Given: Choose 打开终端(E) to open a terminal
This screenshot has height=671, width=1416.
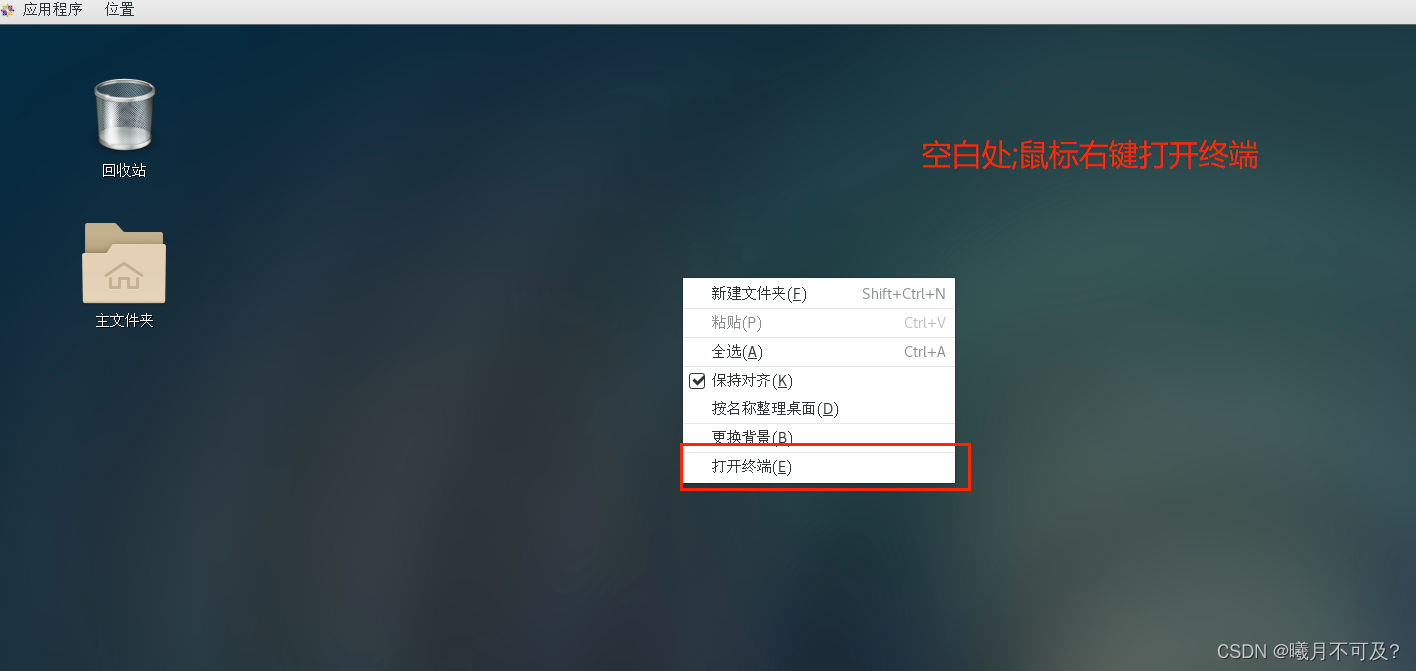Looking at the screenshot, I should point(818,467).
